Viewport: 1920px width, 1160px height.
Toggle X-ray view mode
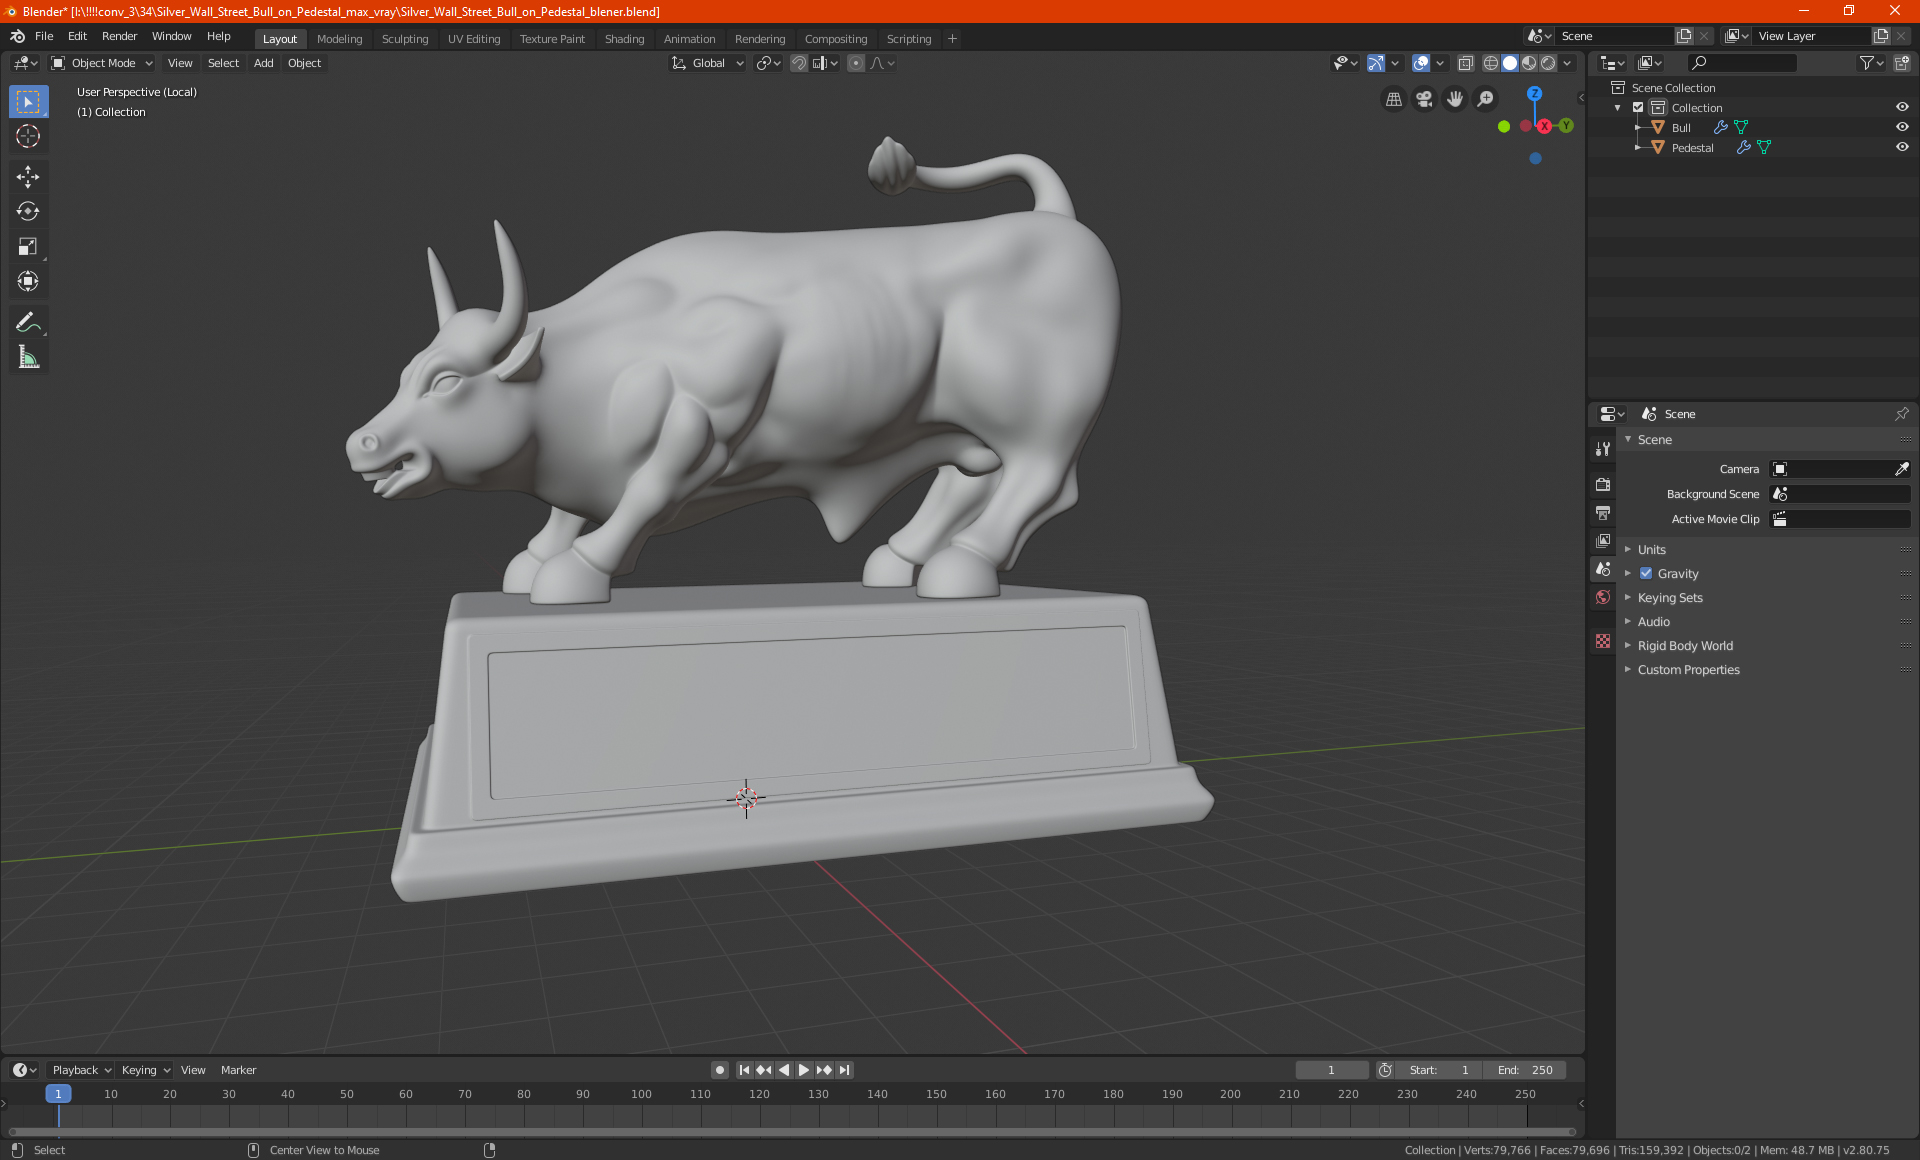[1466, 63]
